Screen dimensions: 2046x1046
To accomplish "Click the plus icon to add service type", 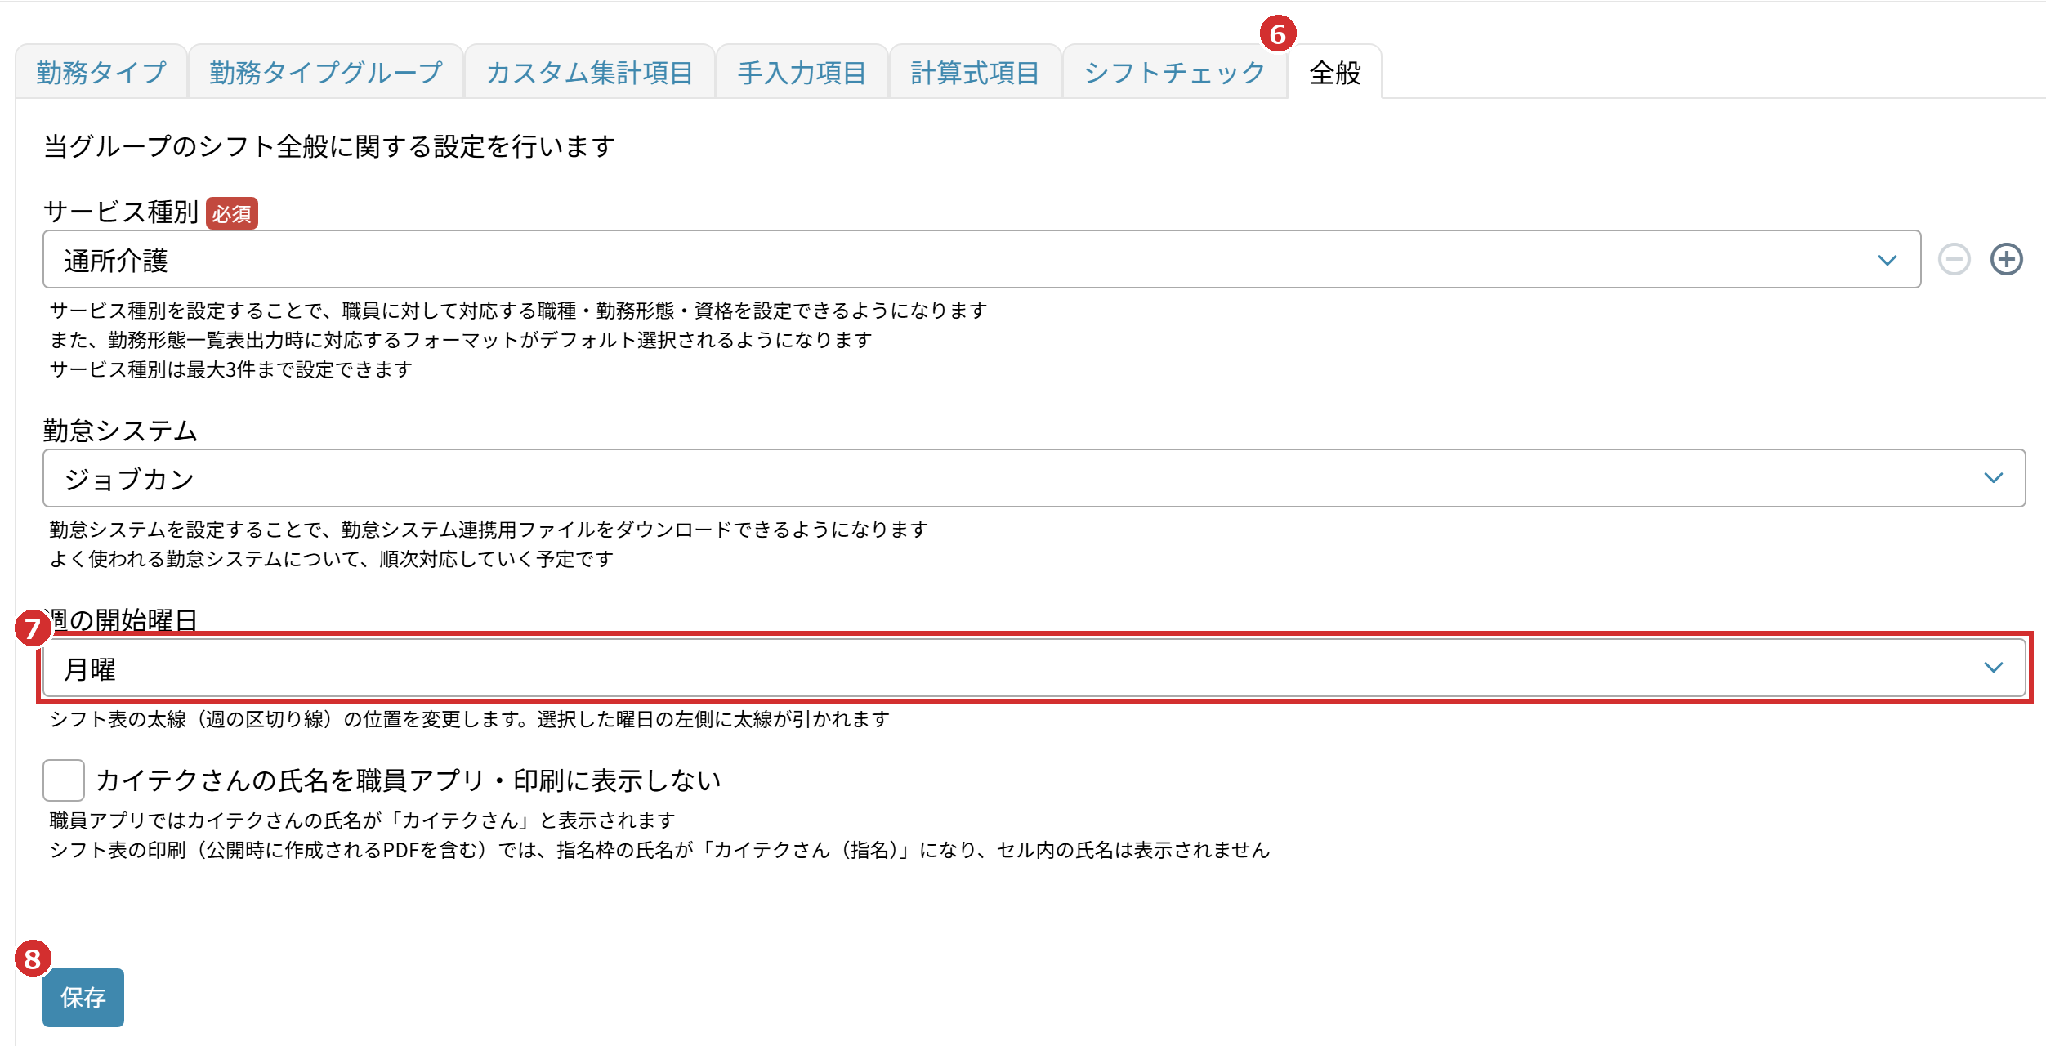I will (2006, 259).
